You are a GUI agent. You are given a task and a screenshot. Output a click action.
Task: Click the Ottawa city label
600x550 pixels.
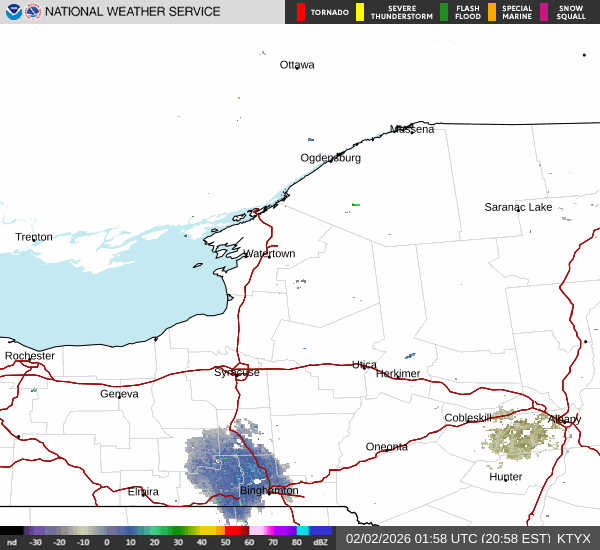[297, 65]
